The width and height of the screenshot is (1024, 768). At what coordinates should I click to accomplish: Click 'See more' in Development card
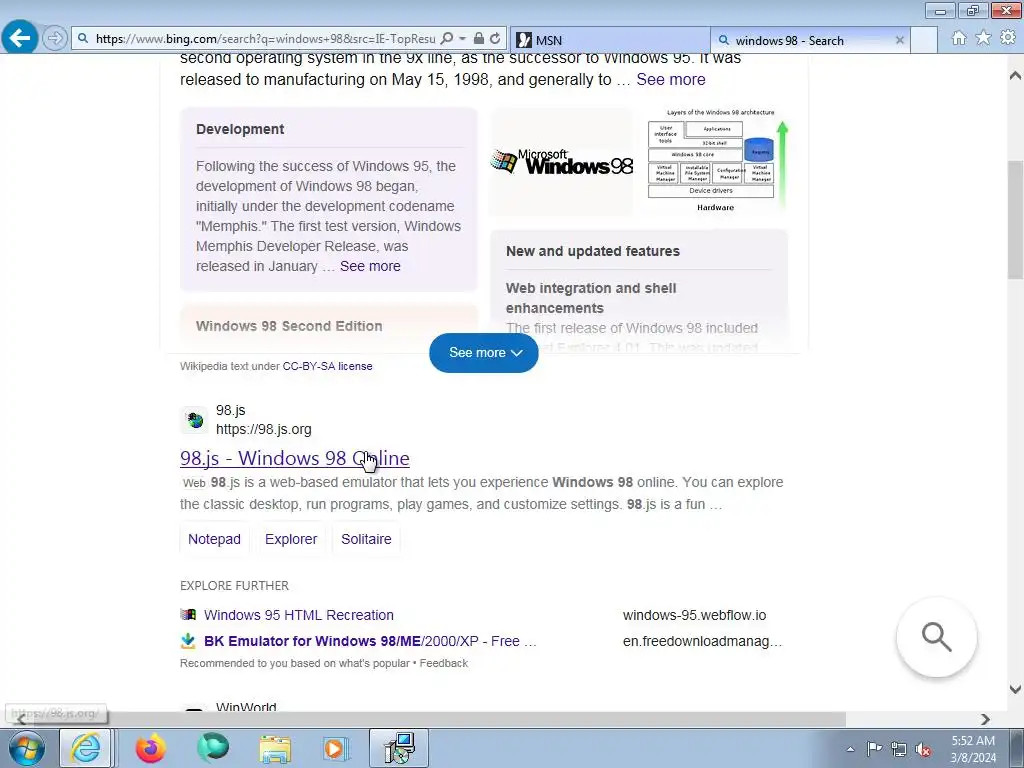tap(370, 266)
